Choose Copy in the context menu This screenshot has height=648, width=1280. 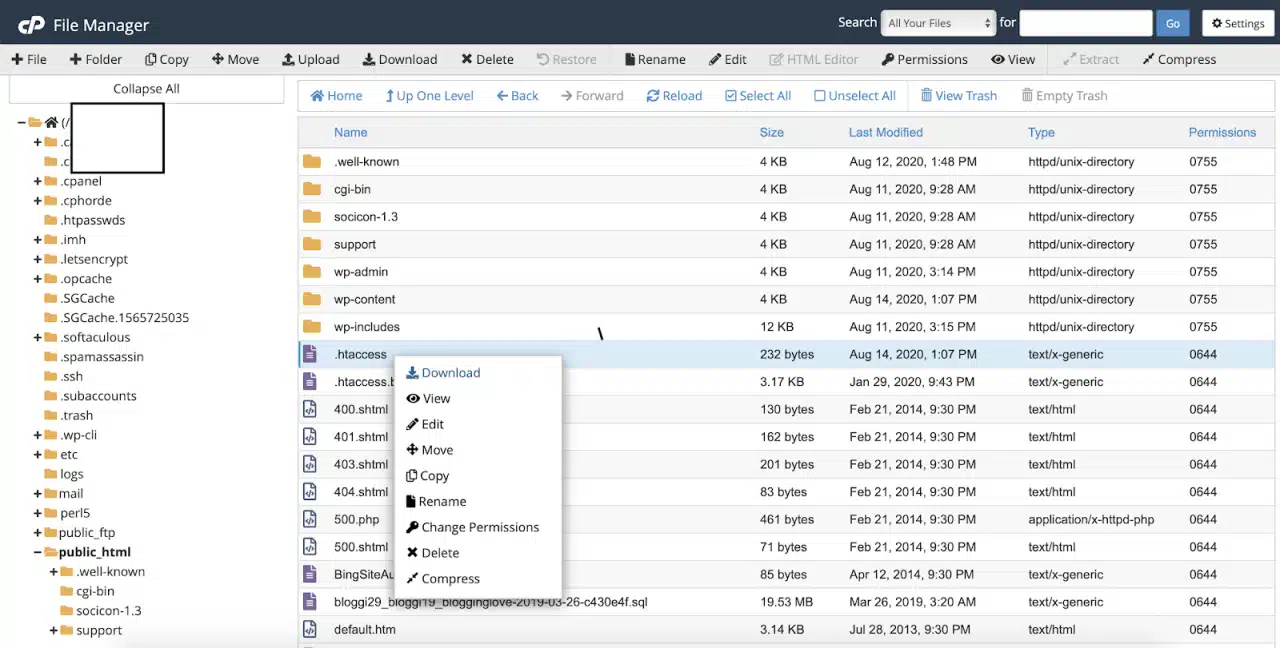(x=428, y=476)
